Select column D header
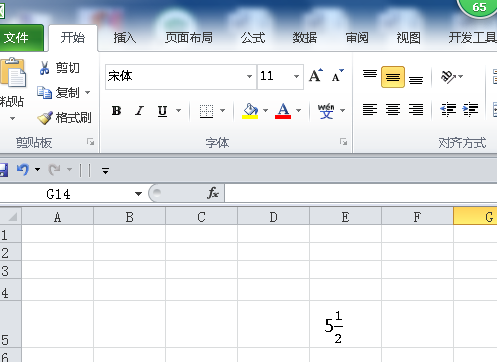The image size is (497, 362). coord(273,217)
